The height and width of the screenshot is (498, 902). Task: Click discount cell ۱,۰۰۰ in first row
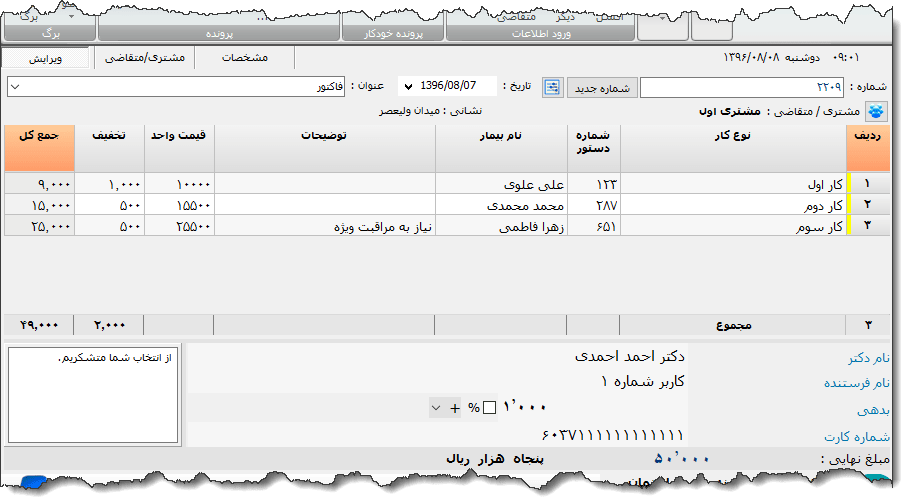(110, 184)
